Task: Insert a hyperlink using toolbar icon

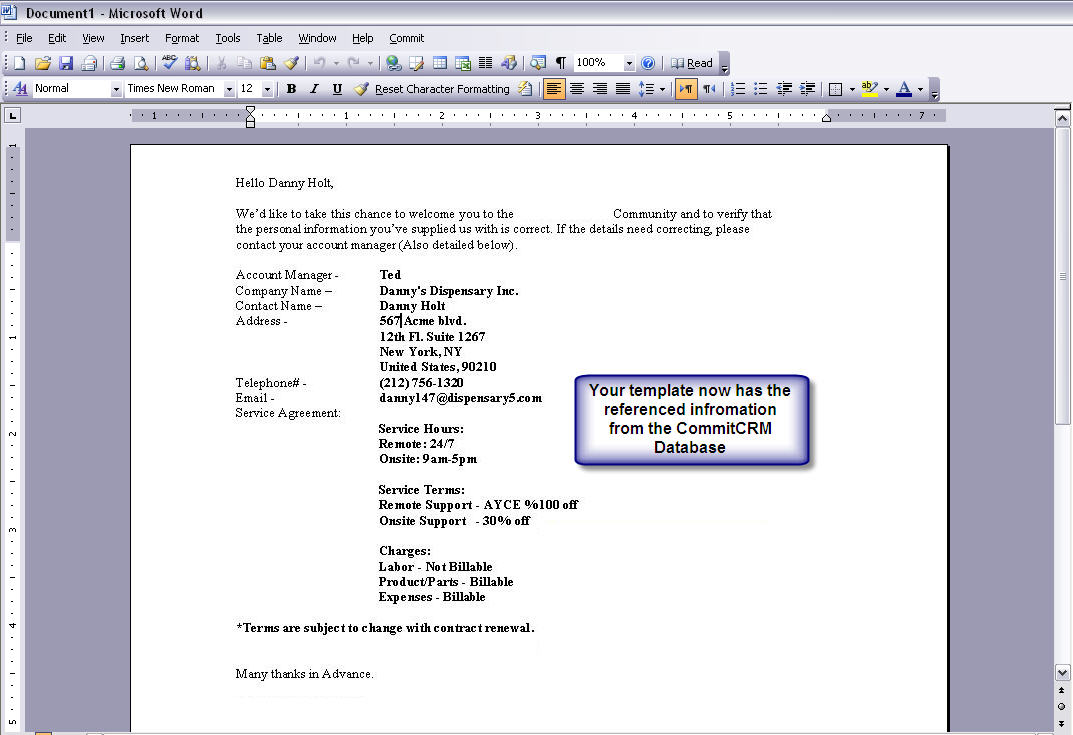Action: [x=393, y=63]
